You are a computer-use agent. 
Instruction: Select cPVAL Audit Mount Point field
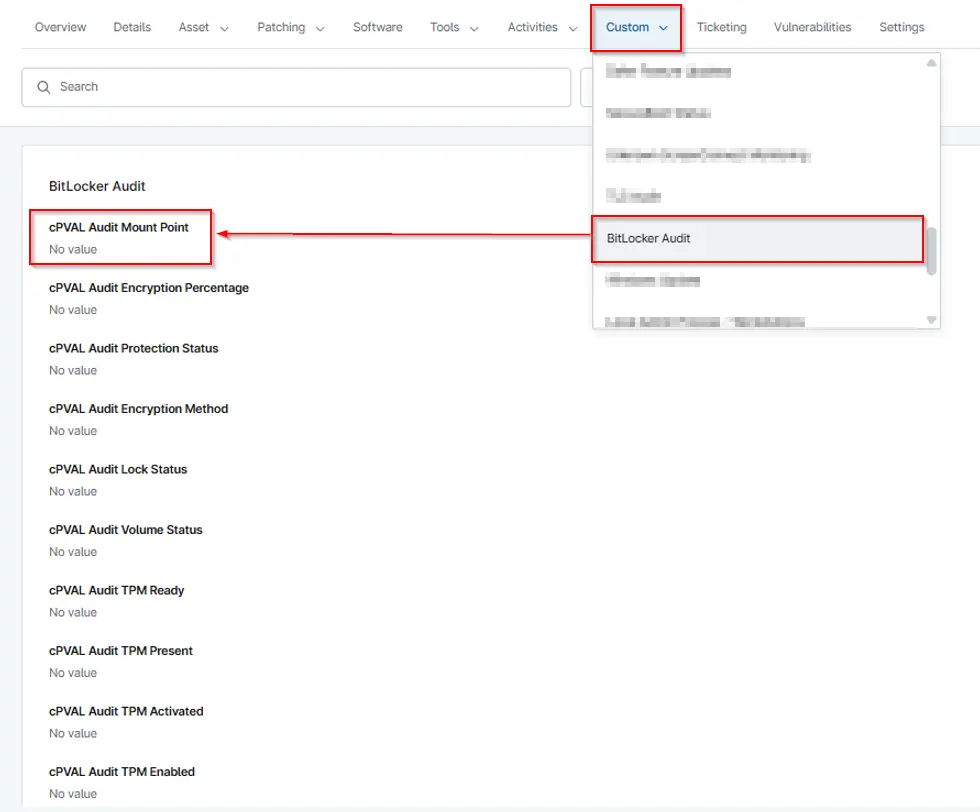click(119, 227)
